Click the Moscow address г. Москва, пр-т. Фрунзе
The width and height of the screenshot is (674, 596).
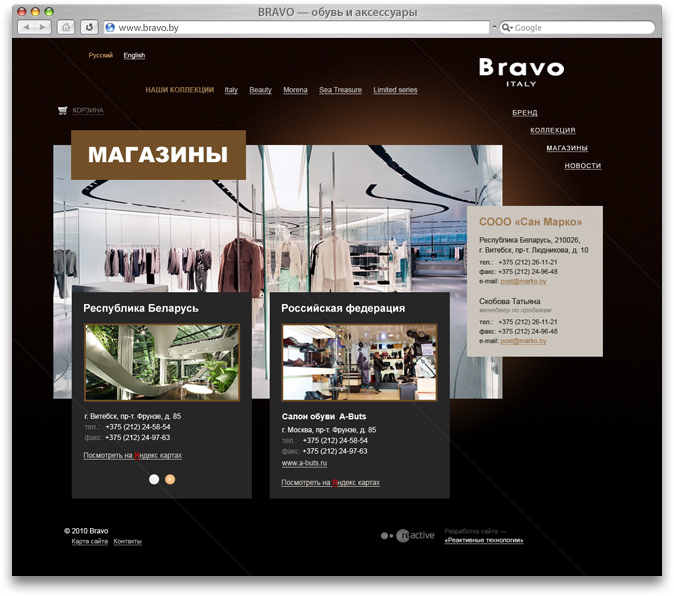click(x=329, y=430)
